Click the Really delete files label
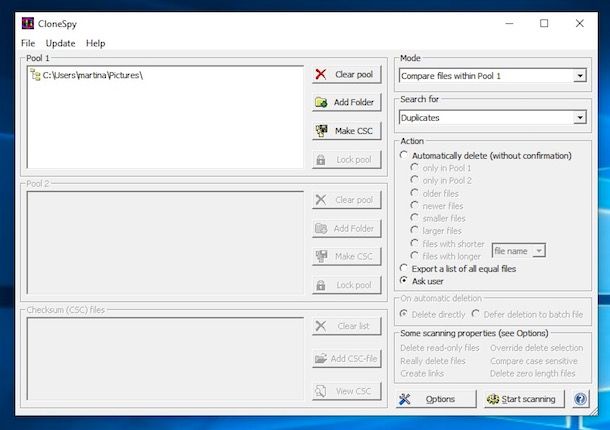Viewport: 610px width, 430px height. (433, 361)
